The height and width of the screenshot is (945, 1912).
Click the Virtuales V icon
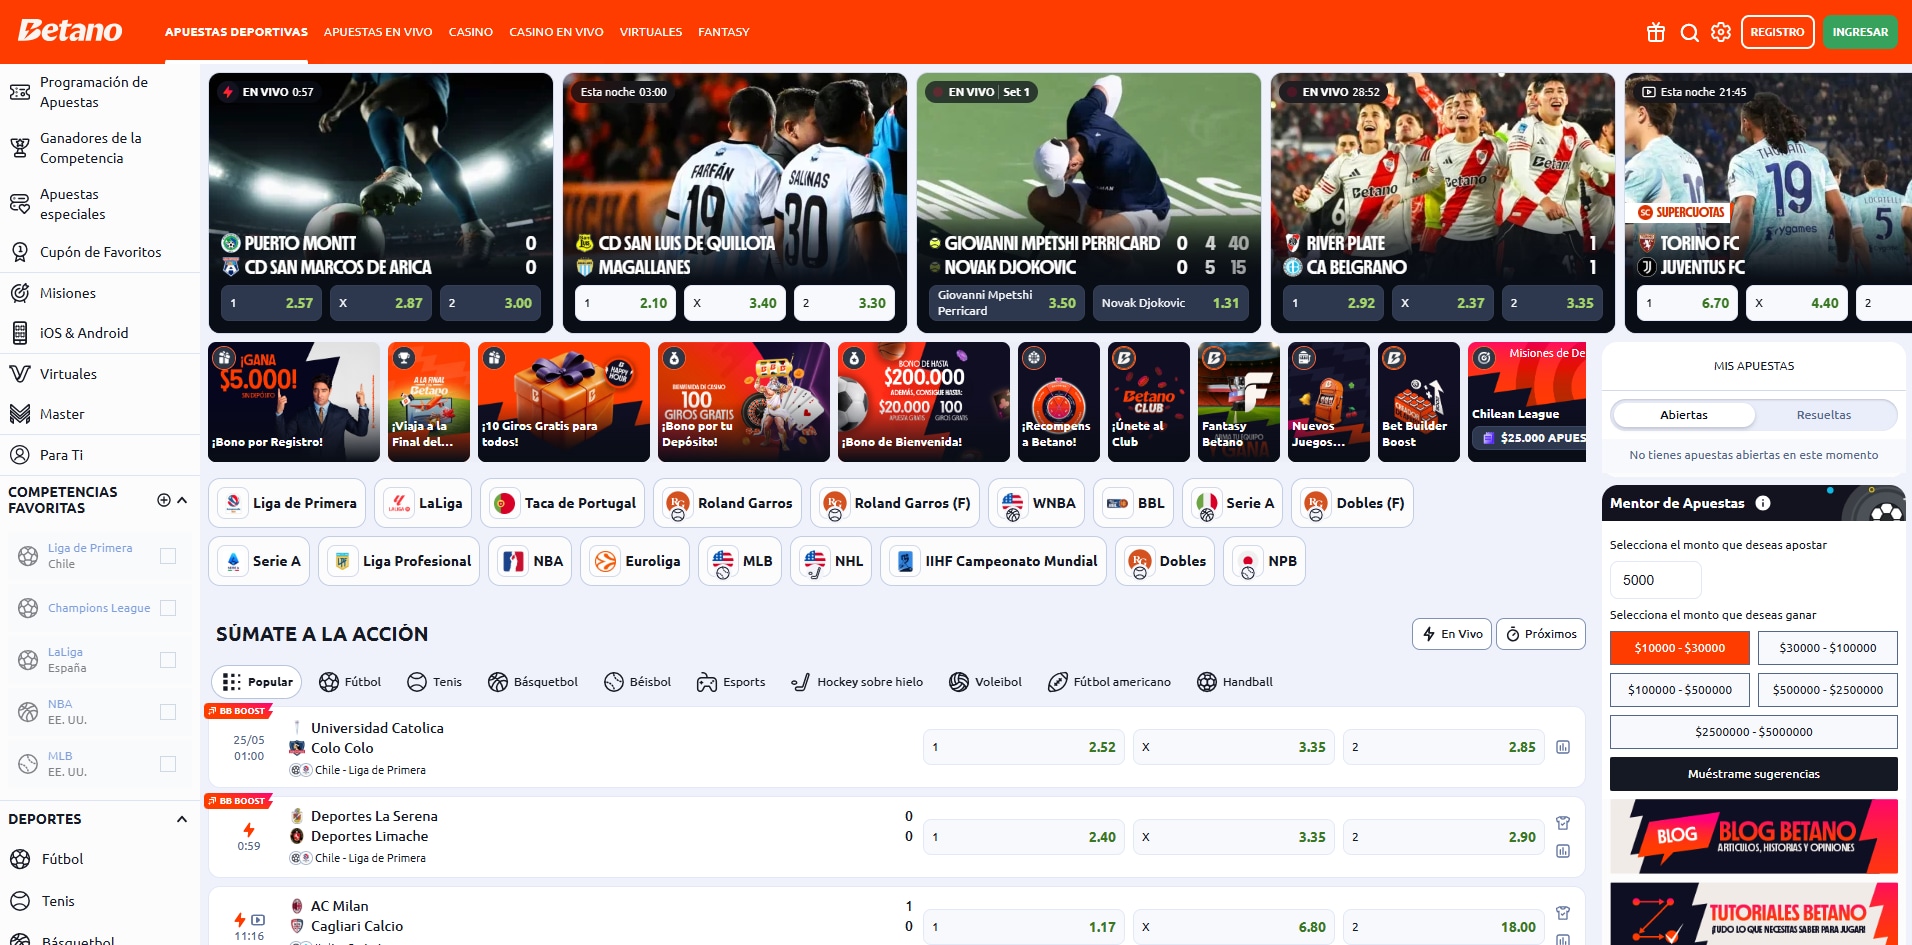[x=20, y=374]
